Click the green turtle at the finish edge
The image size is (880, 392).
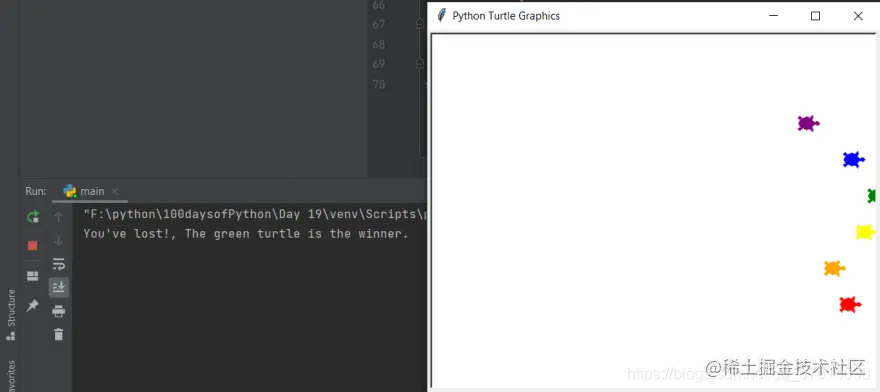coord(872,196)
